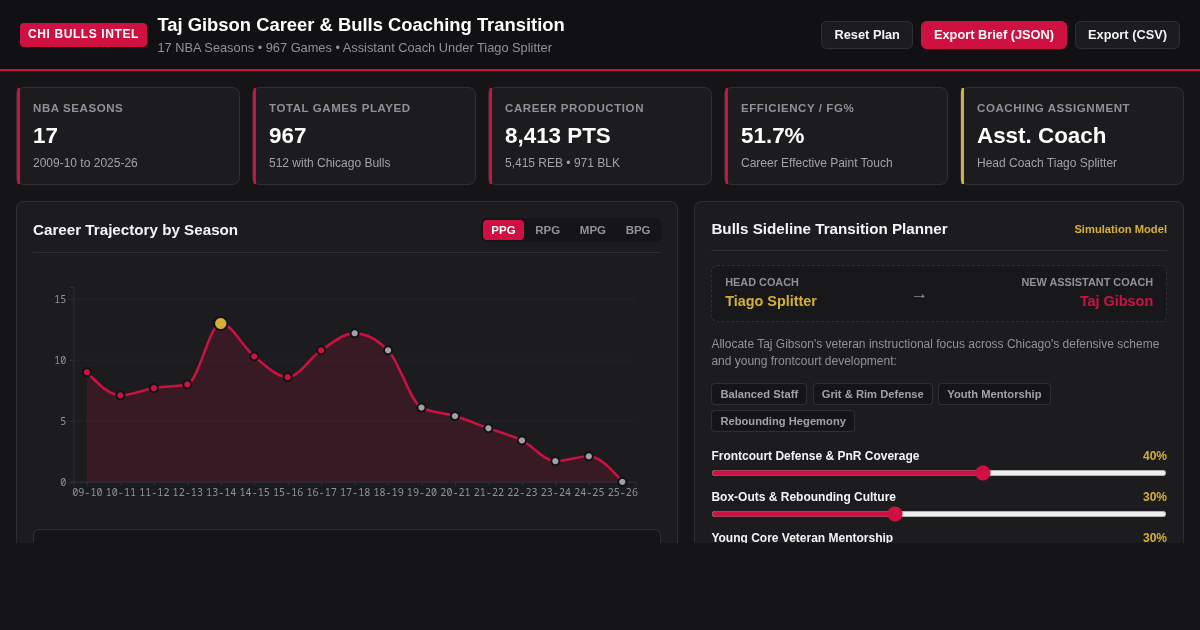Switch chart to PPG
Viewport: 1200px width, 630px height.
point(503,230)
